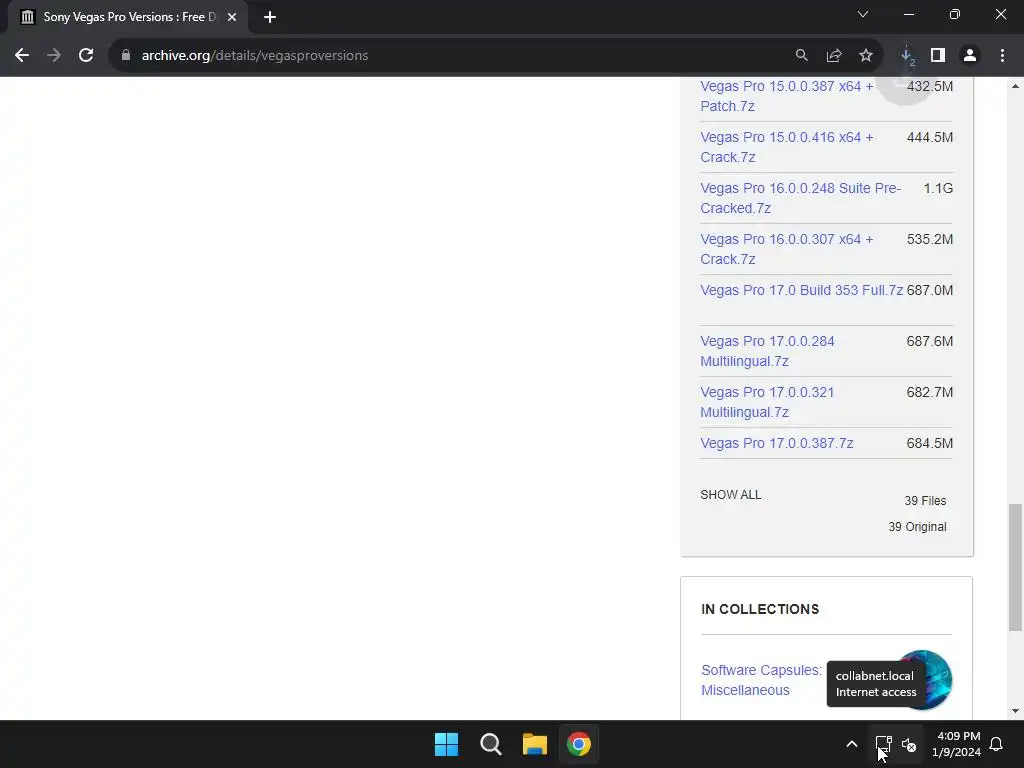Download Vegas Pro 17.0 Build 353 Full.7z
The image size is (1024, 768).
(801, 290)
